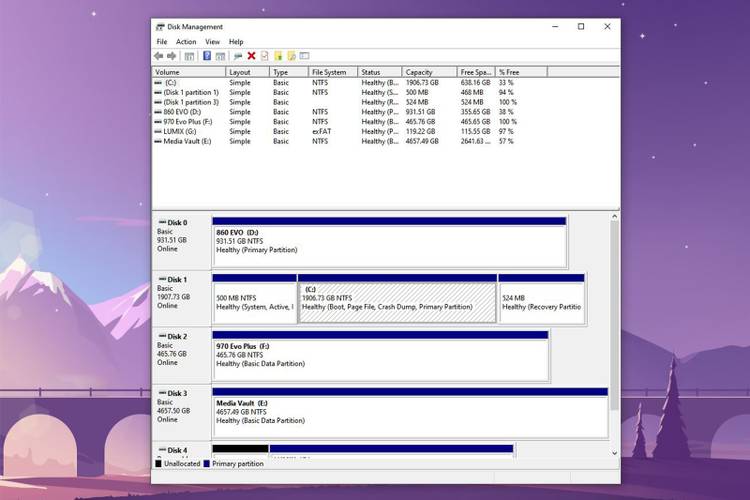The image size is (750, 500).
Task: Select 524 MB recovery partition block
Action: [541, 299]
